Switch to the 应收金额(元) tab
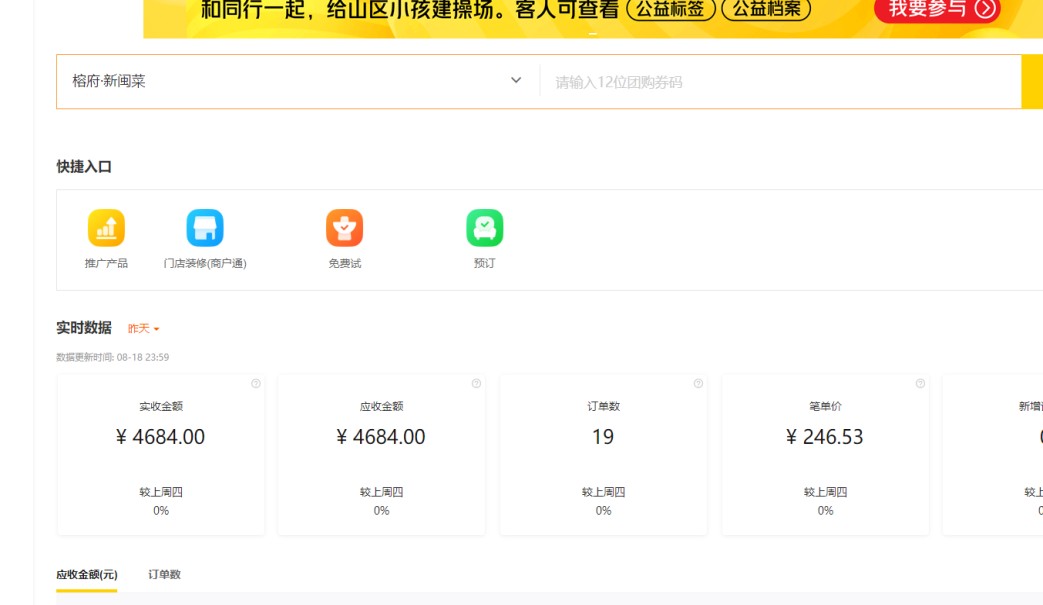Image resolution: width=1043 pixels, height=605 pixels. [86, 575]
